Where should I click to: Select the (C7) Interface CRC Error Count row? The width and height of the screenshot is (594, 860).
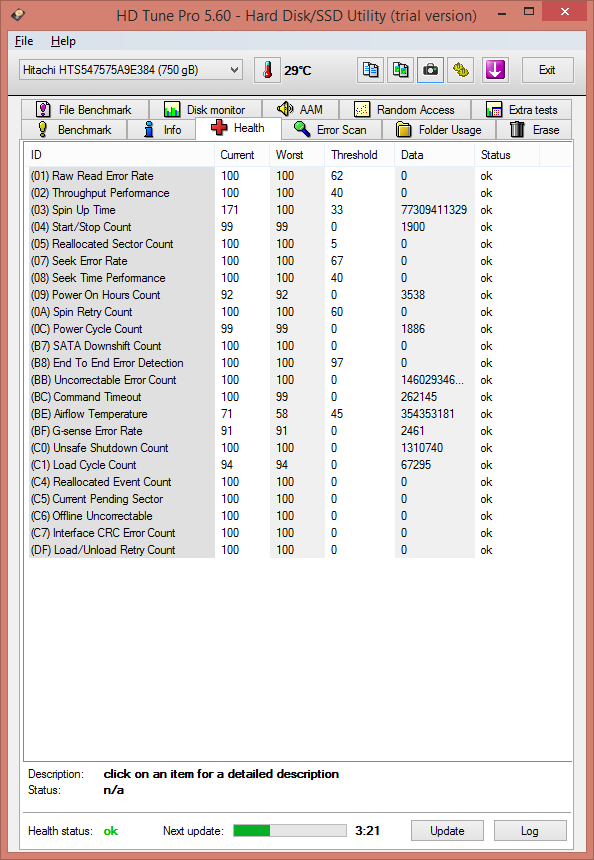click(x=284, y=533)
